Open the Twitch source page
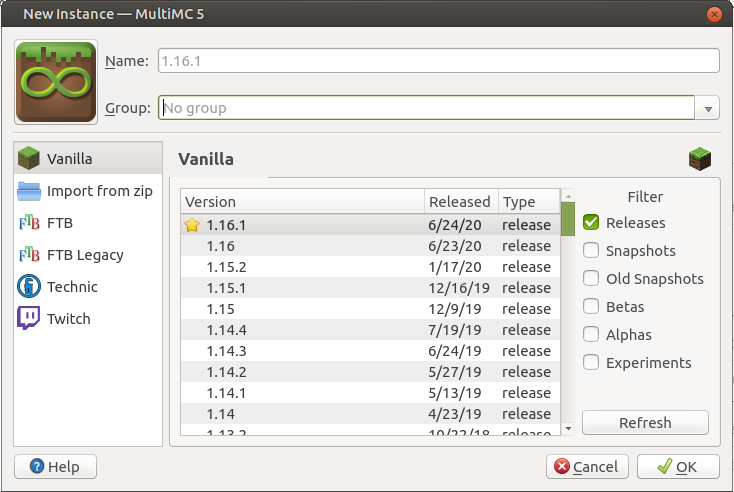This screenshot has width=734, height=492. [88, 318]
